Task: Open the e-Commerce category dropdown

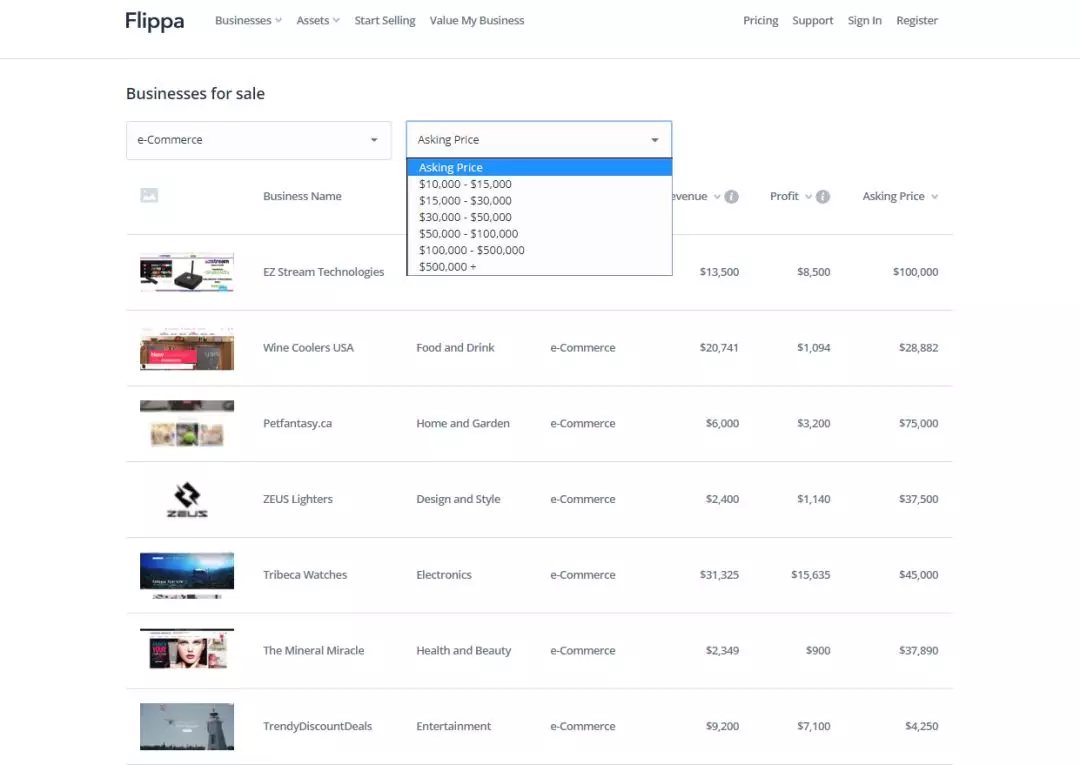Action: [x=258, y=140]
